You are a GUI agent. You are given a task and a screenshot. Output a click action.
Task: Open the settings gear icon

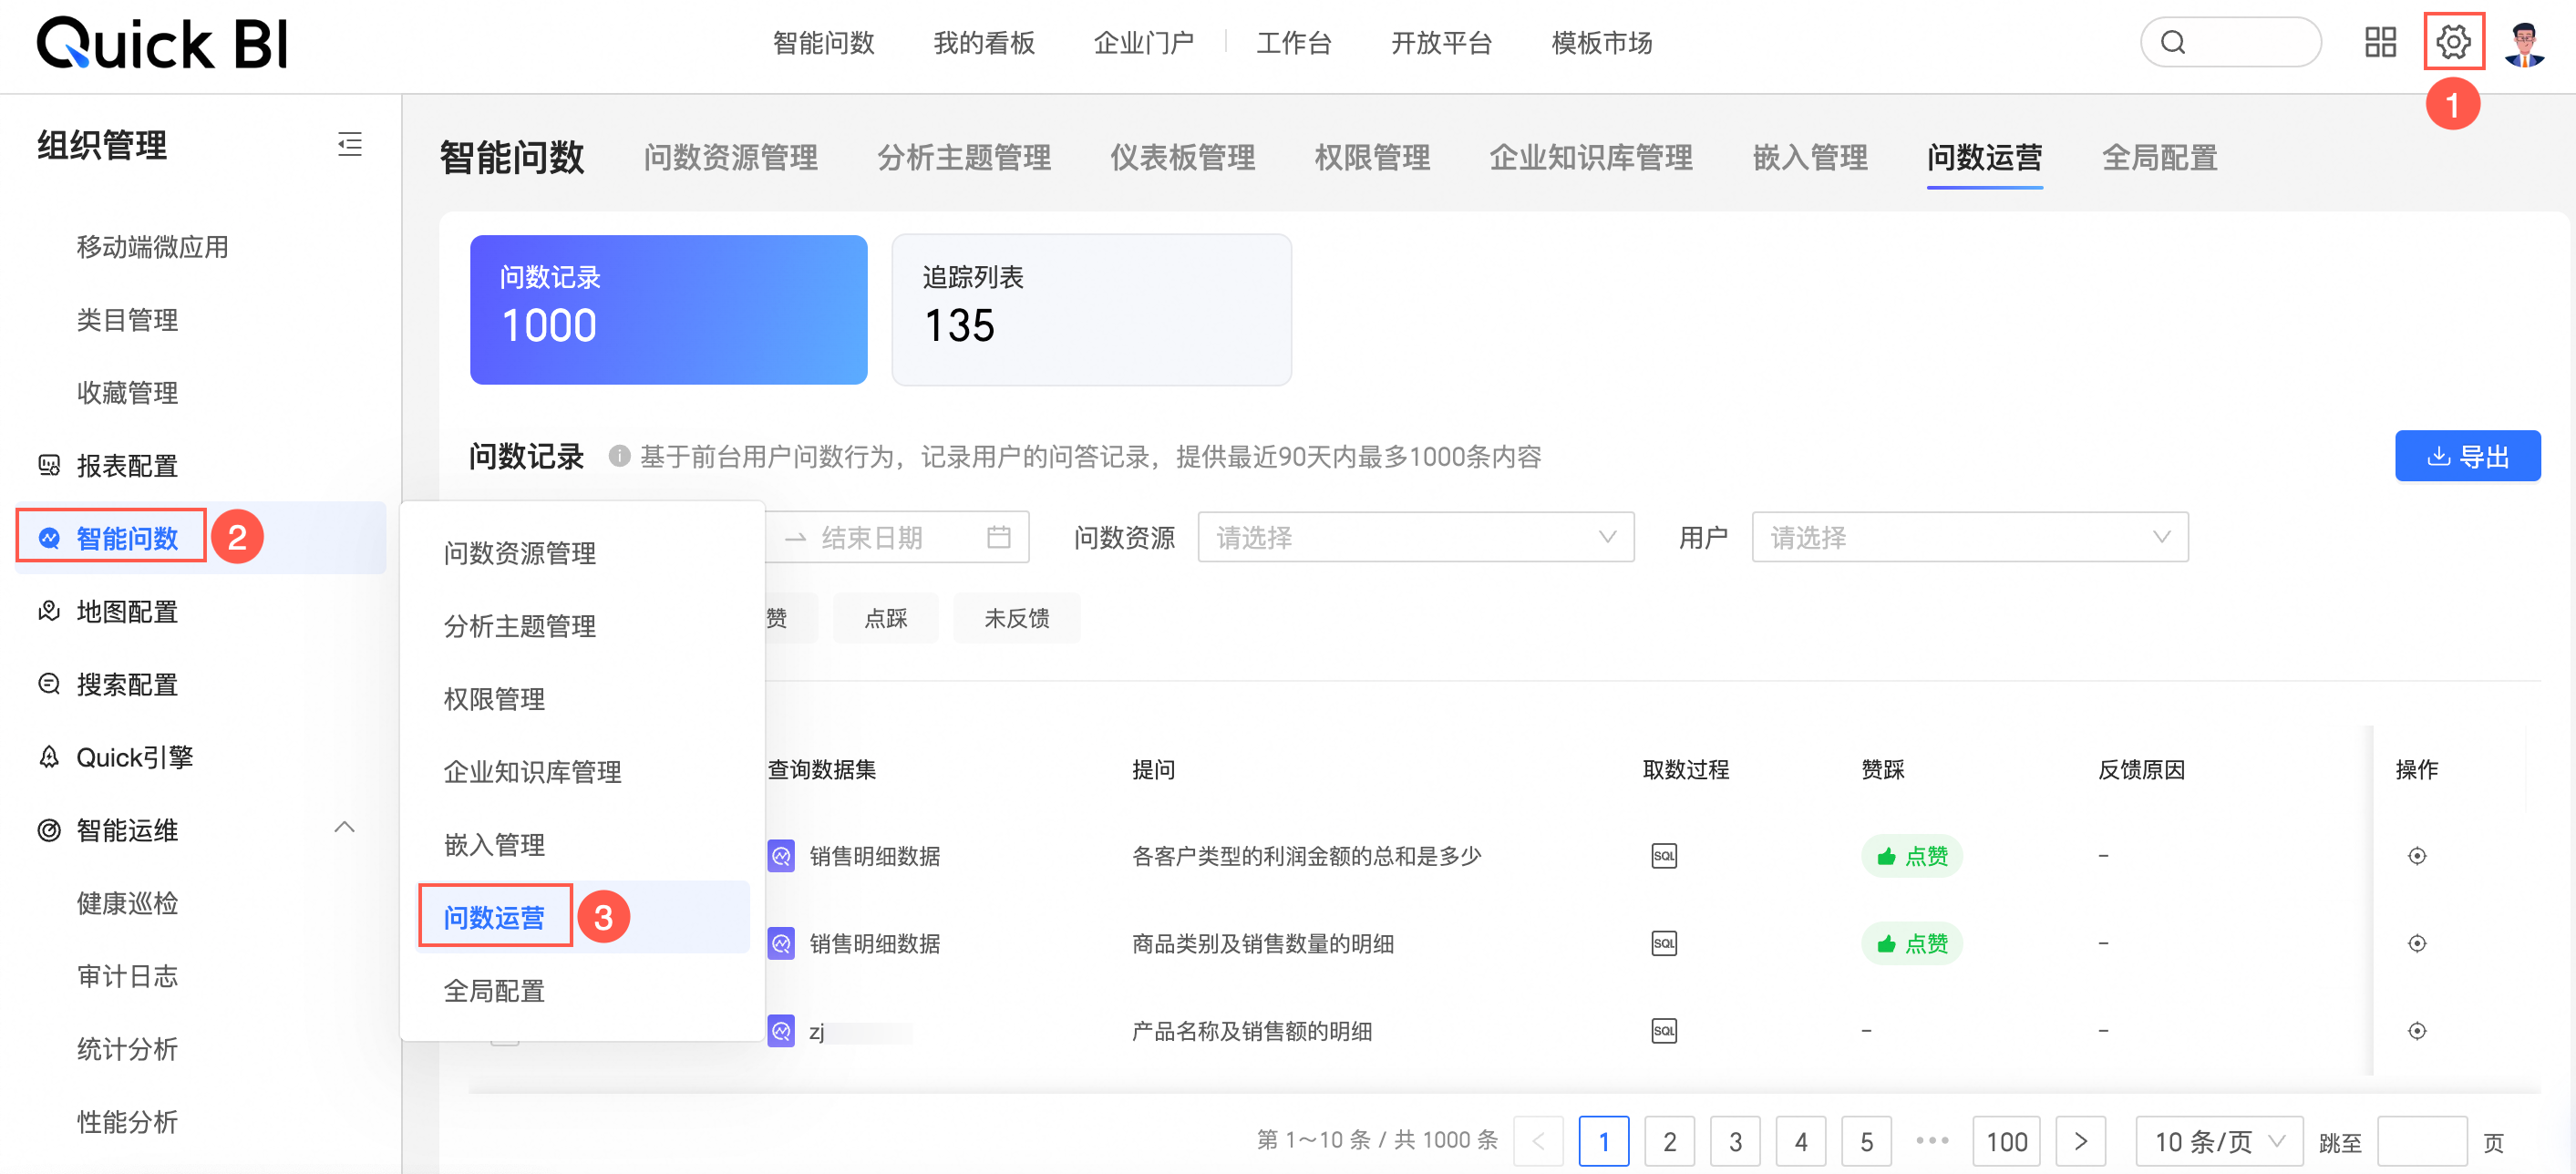click(2453, 42)
